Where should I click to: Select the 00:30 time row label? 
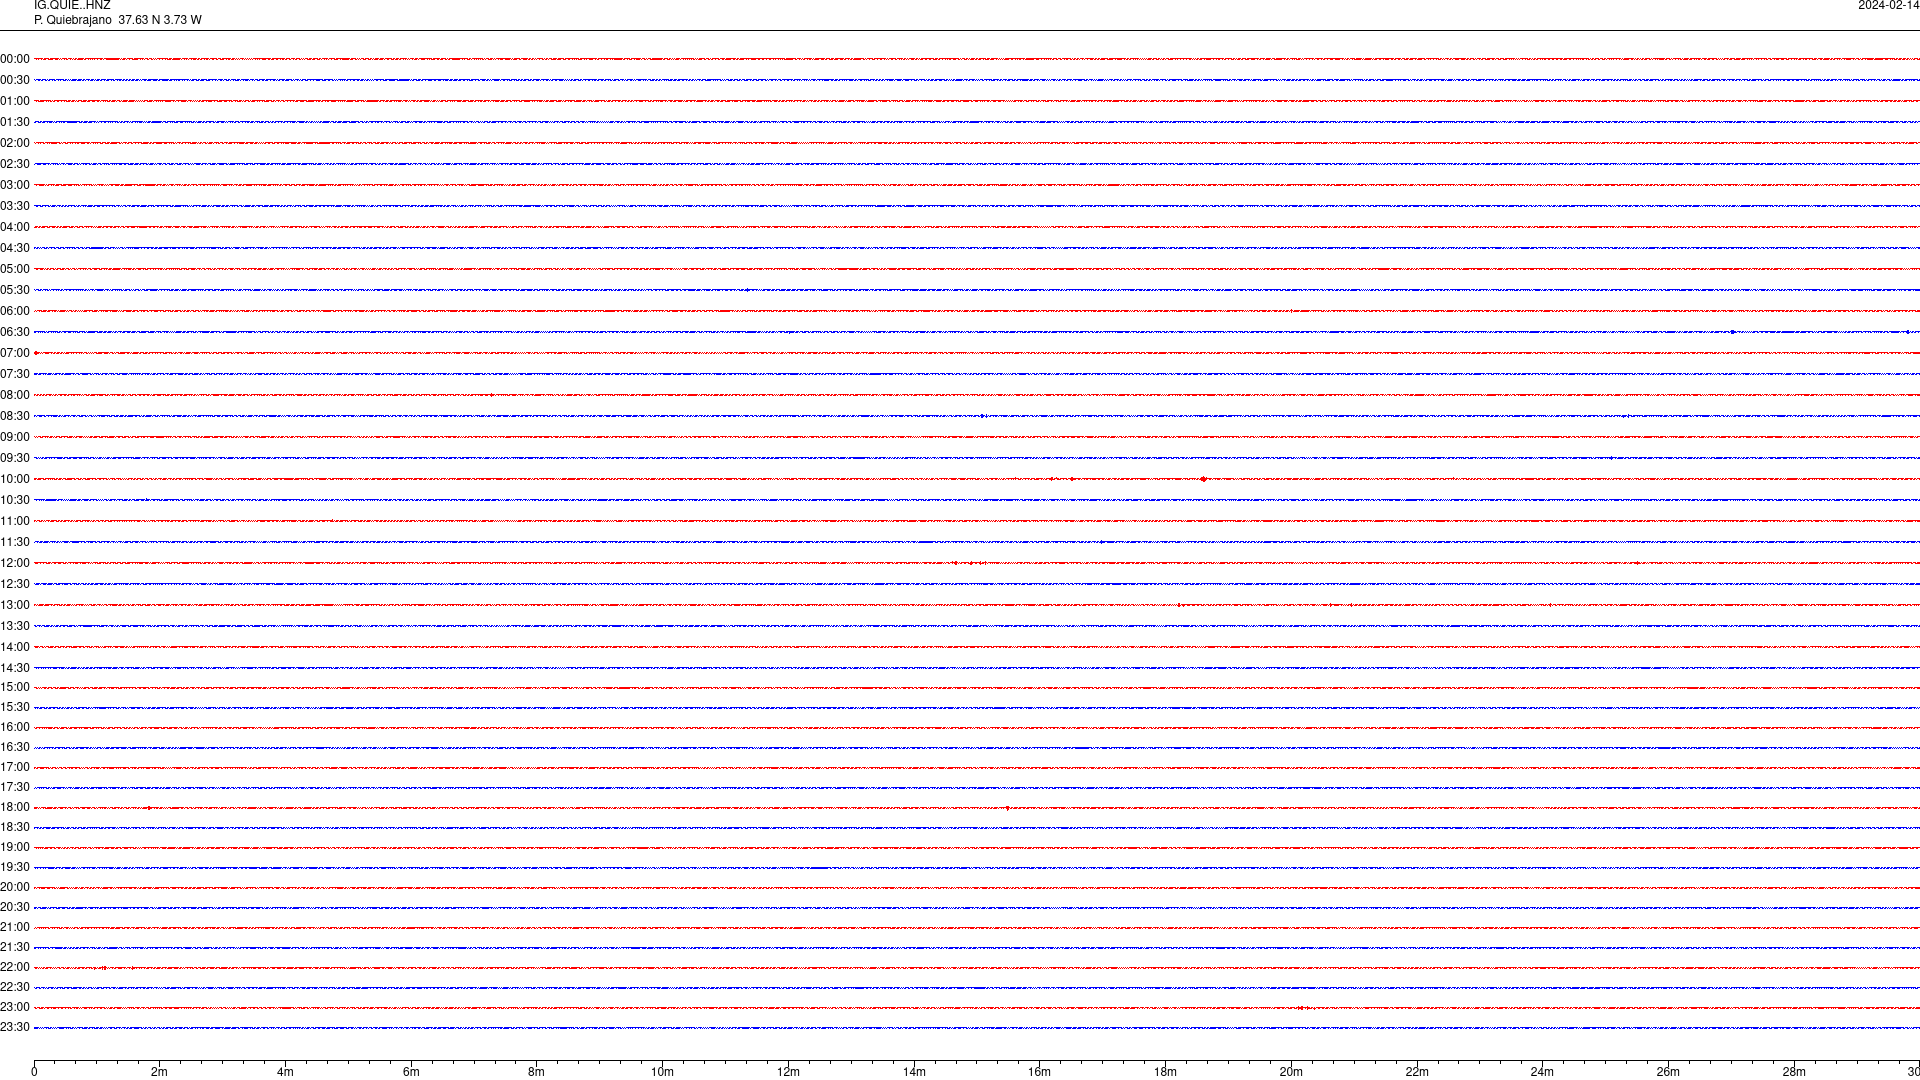point(15,80)
